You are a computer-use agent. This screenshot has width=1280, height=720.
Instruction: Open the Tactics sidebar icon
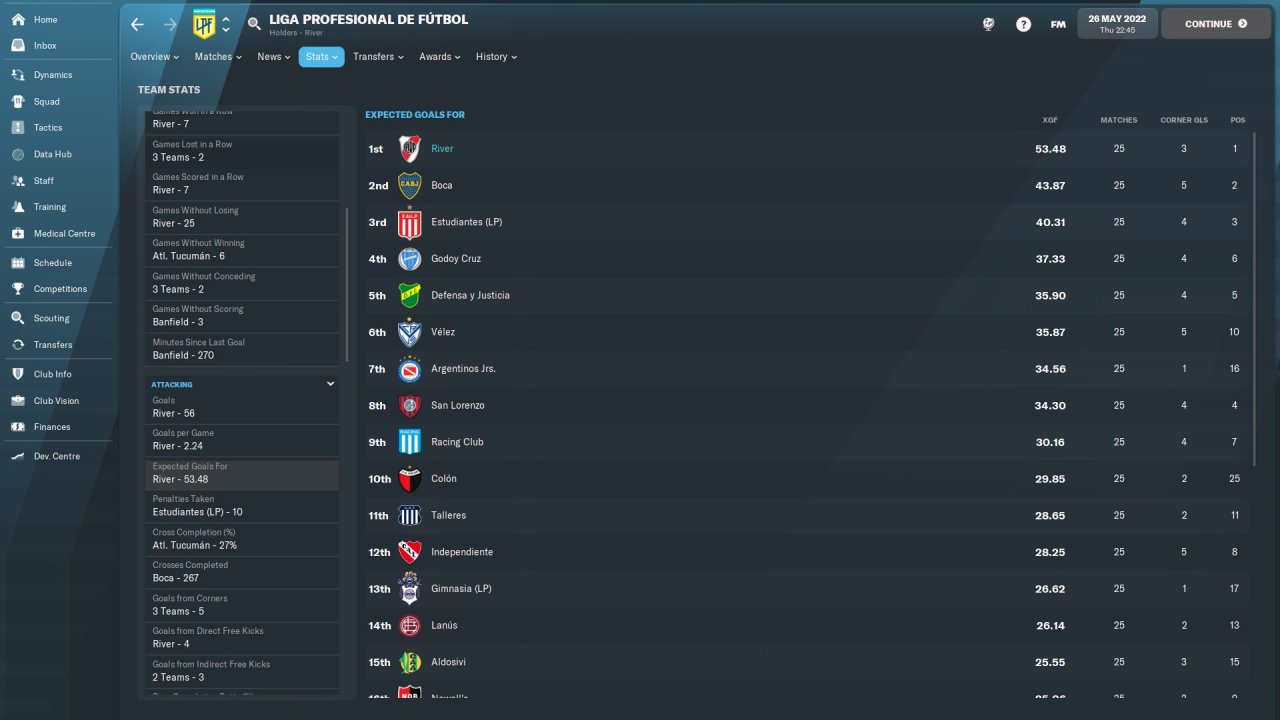coord(18,128)
